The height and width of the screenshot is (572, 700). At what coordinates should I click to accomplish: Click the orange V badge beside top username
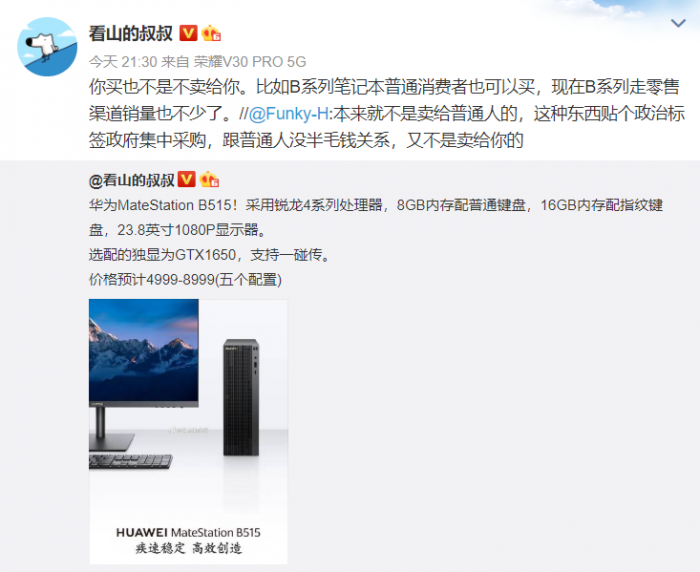pos(188,33)
